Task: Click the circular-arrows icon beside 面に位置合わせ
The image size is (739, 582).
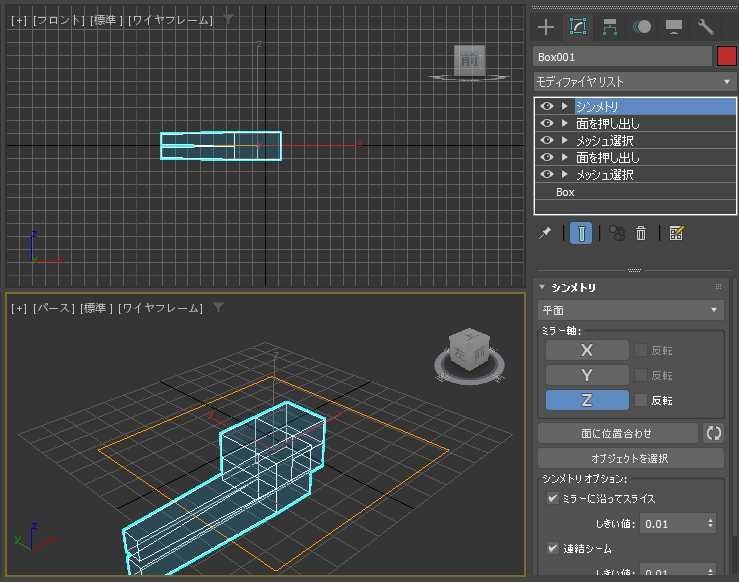Action: click(714, 433)
